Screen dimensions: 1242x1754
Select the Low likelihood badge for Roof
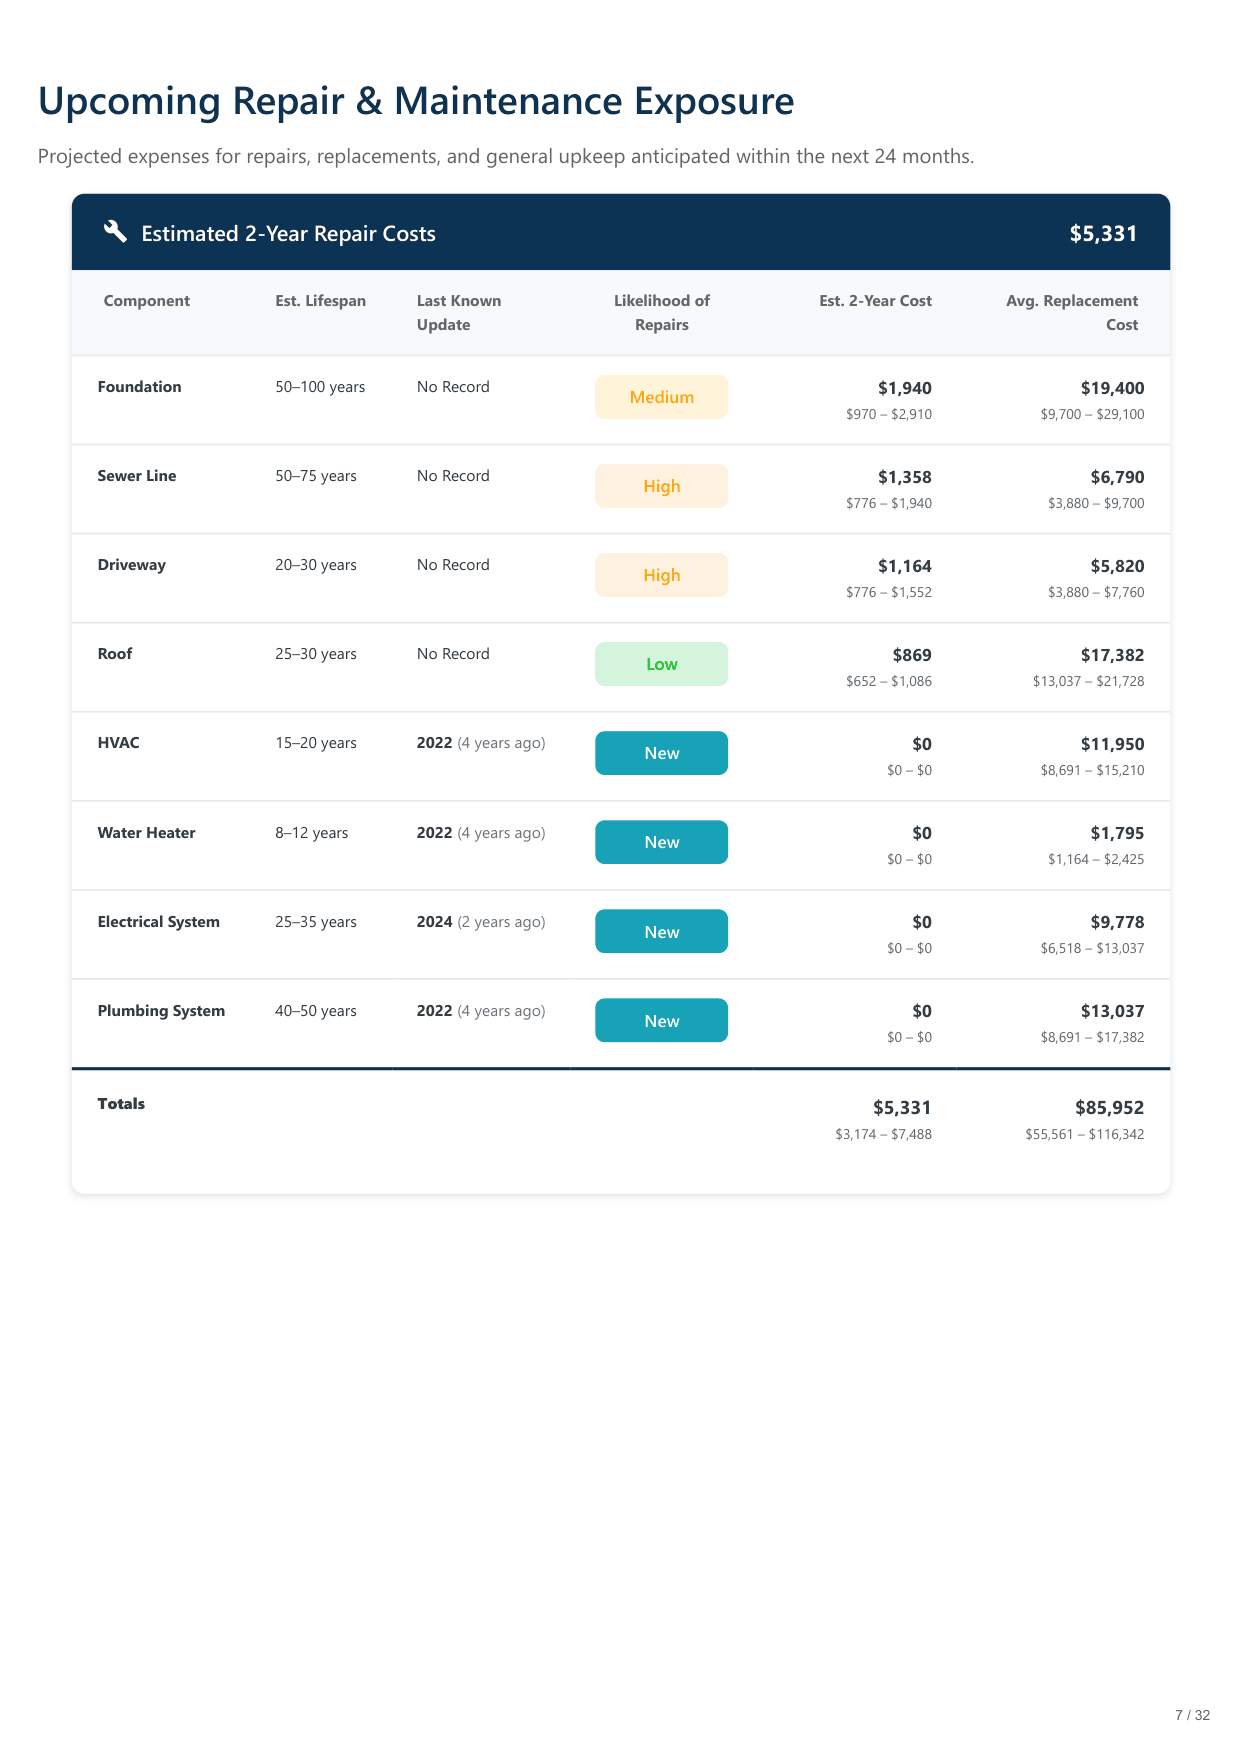pos(661,664)
